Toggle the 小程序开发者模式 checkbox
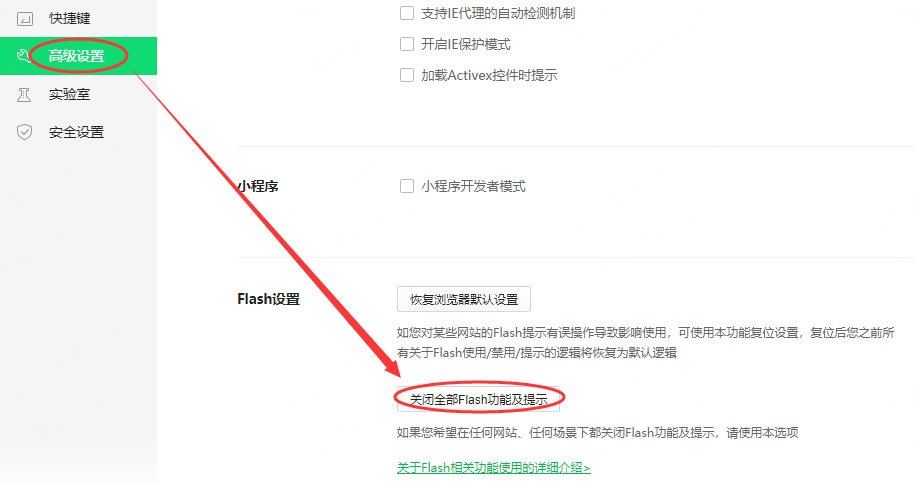This screenshot has height=484, width=915. pyautogui.click(x=407, y=186)
